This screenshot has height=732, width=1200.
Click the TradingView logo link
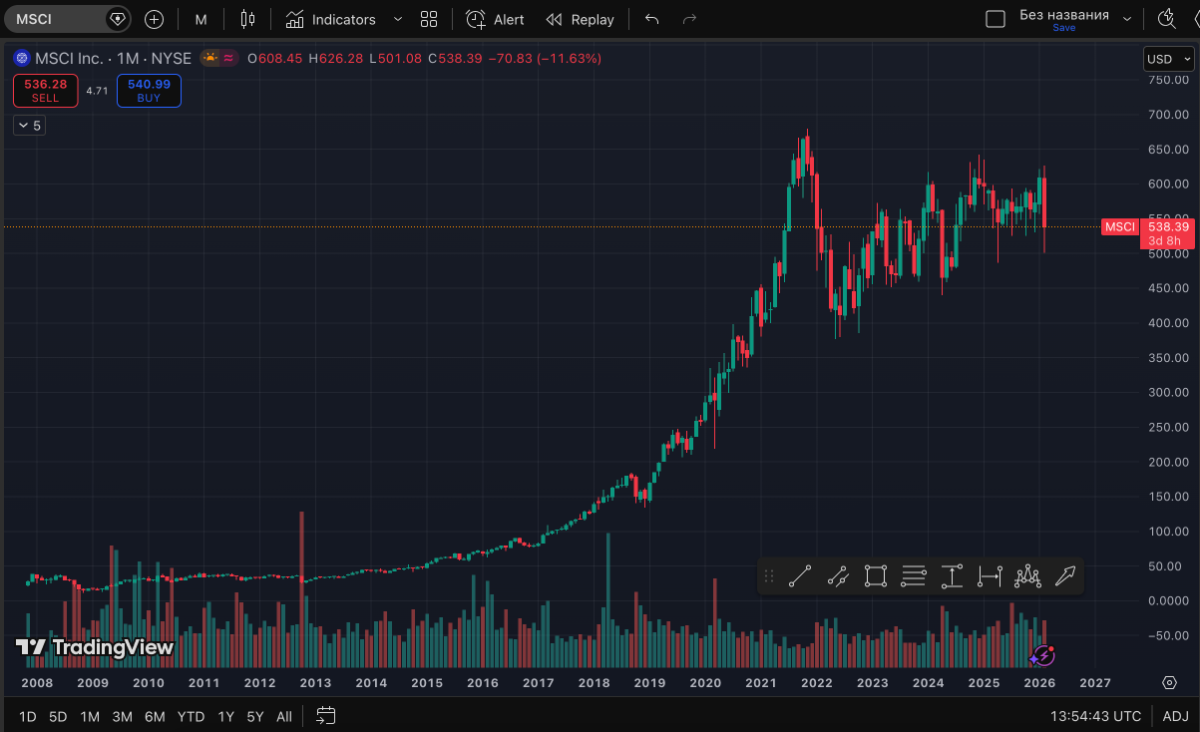tap(96, 647)
